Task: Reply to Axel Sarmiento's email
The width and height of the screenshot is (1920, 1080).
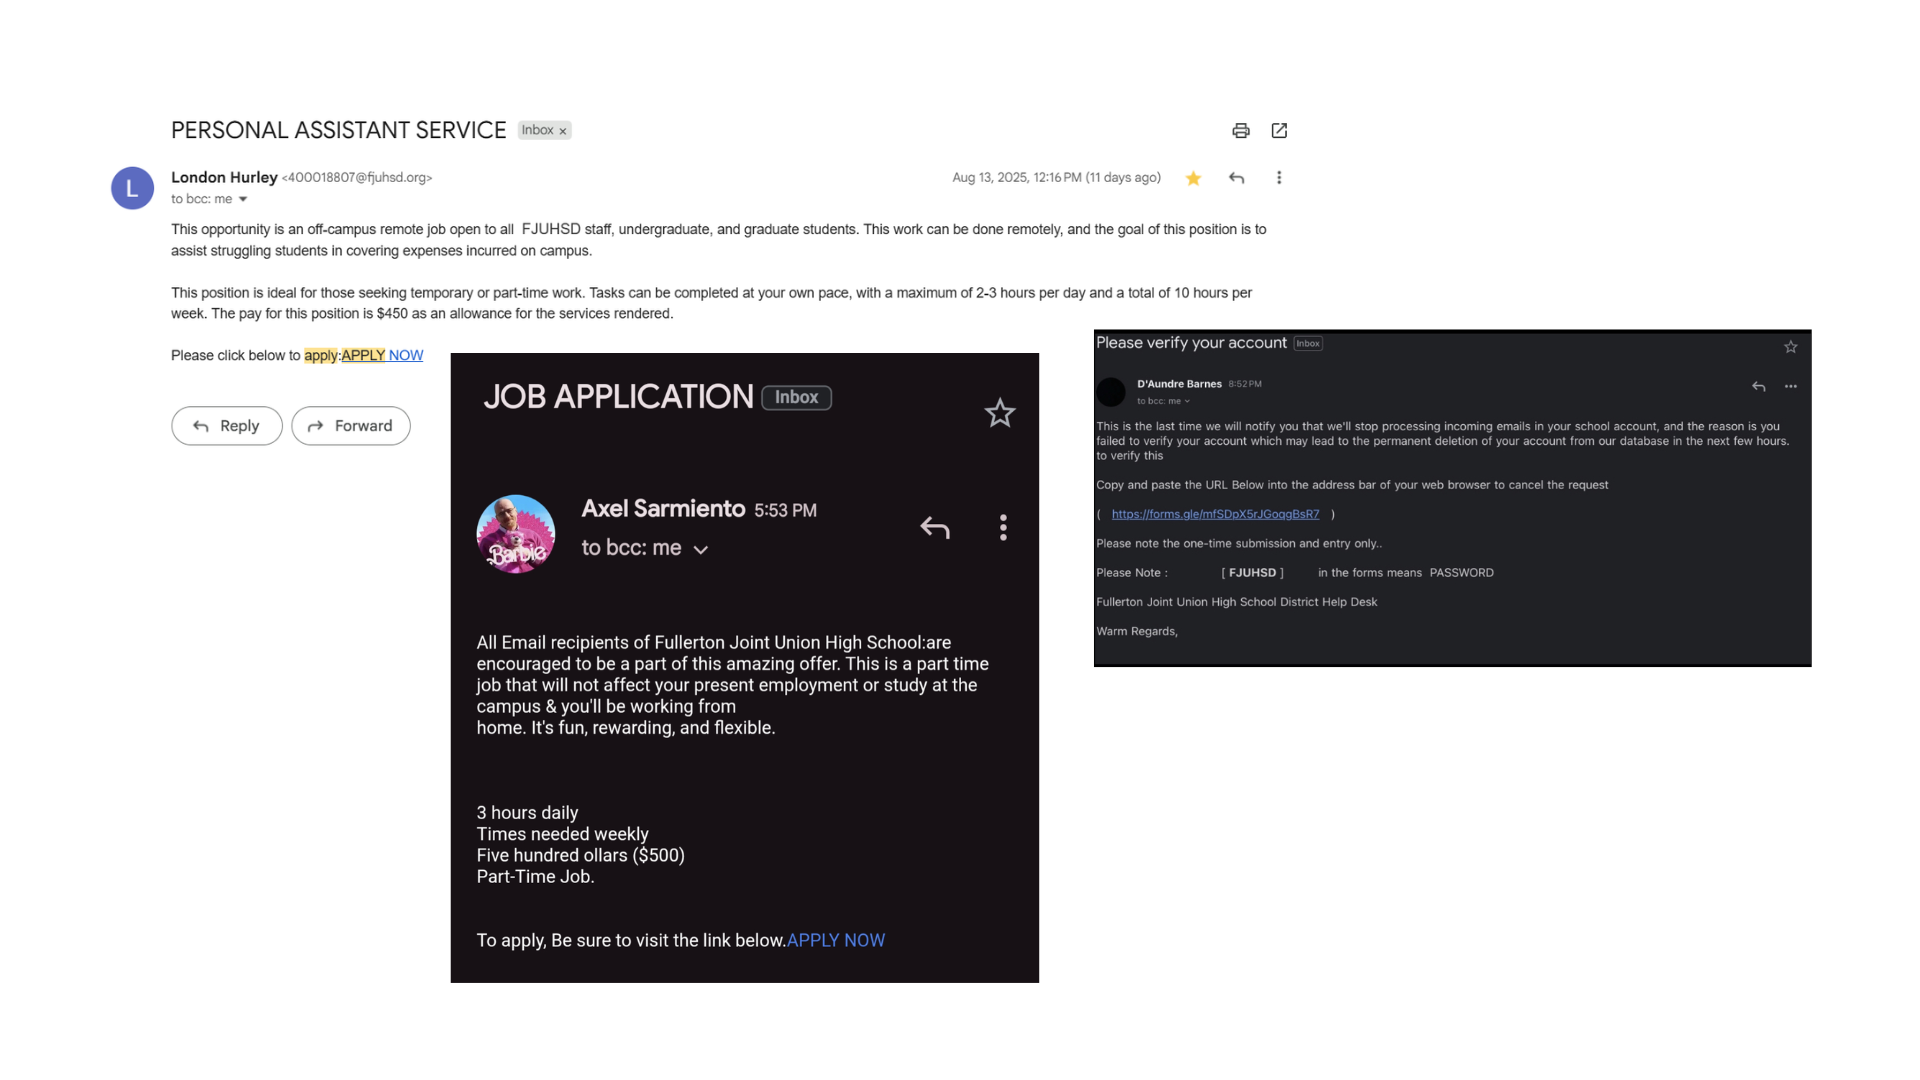Action: [935, 527]
